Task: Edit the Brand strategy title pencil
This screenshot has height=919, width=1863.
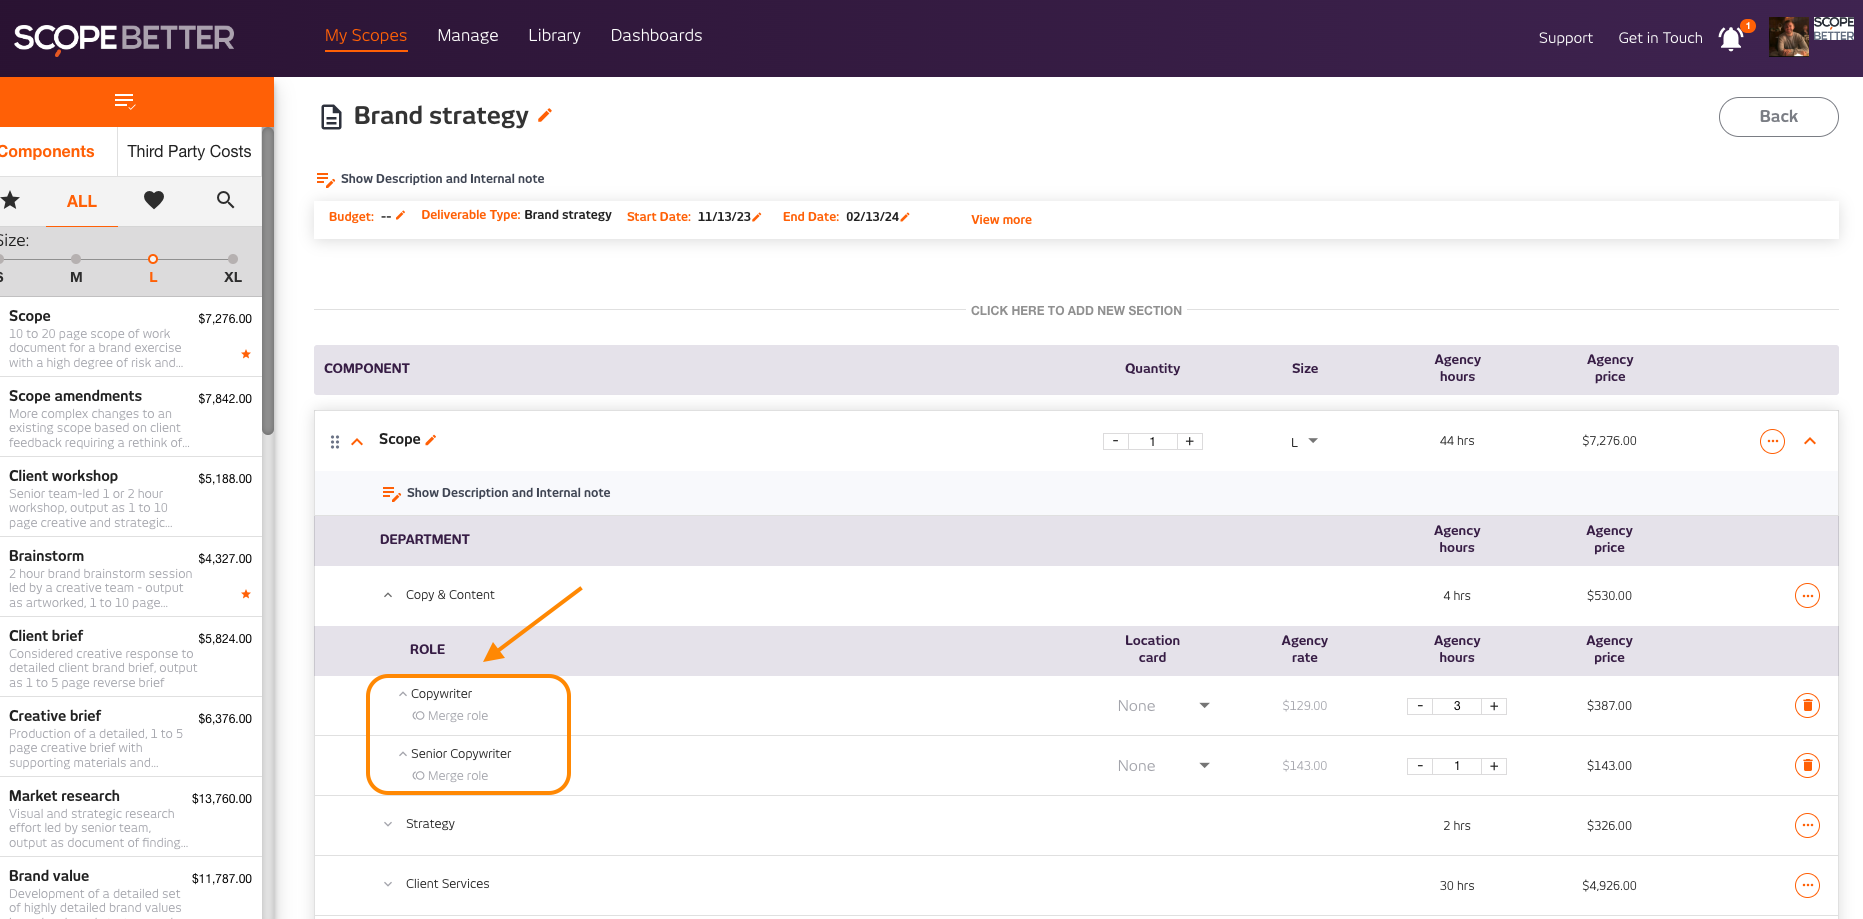Action: coord(545,115)
